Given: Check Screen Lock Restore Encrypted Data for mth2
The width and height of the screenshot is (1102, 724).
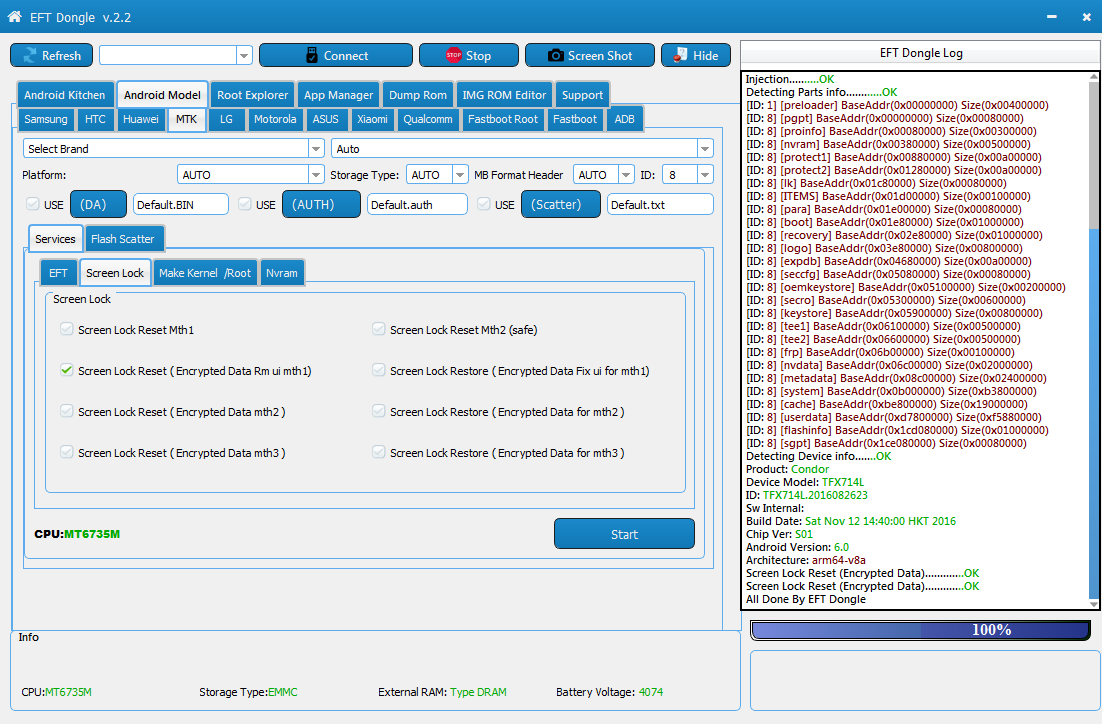Looking at the screenshot, I should (379, 411).
